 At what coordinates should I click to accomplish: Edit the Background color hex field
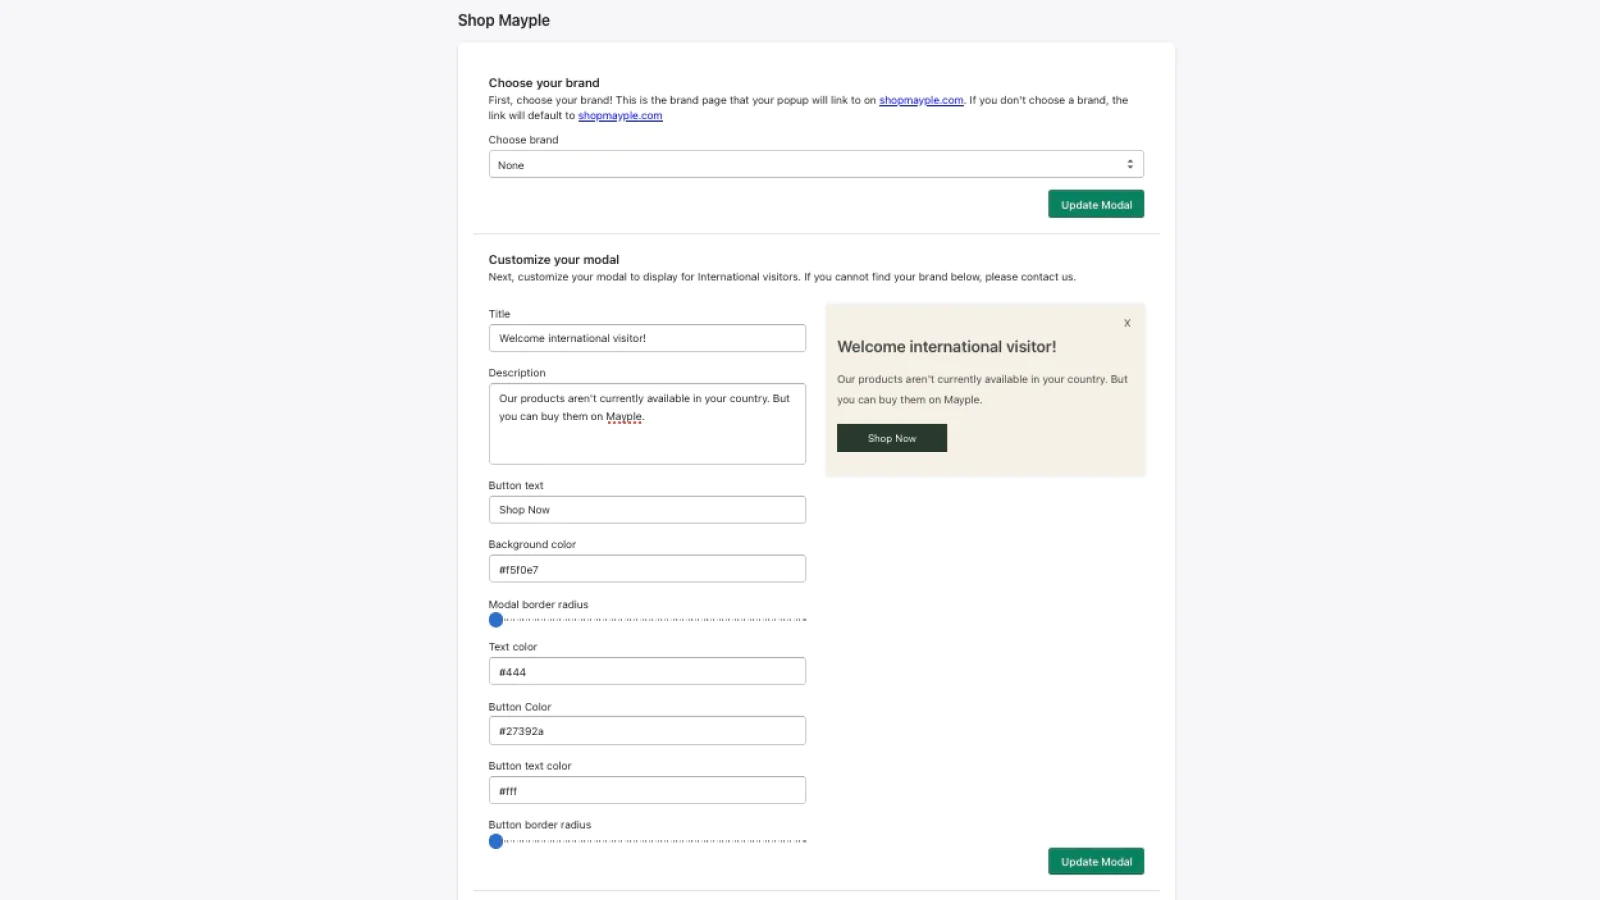coord(647,569)
